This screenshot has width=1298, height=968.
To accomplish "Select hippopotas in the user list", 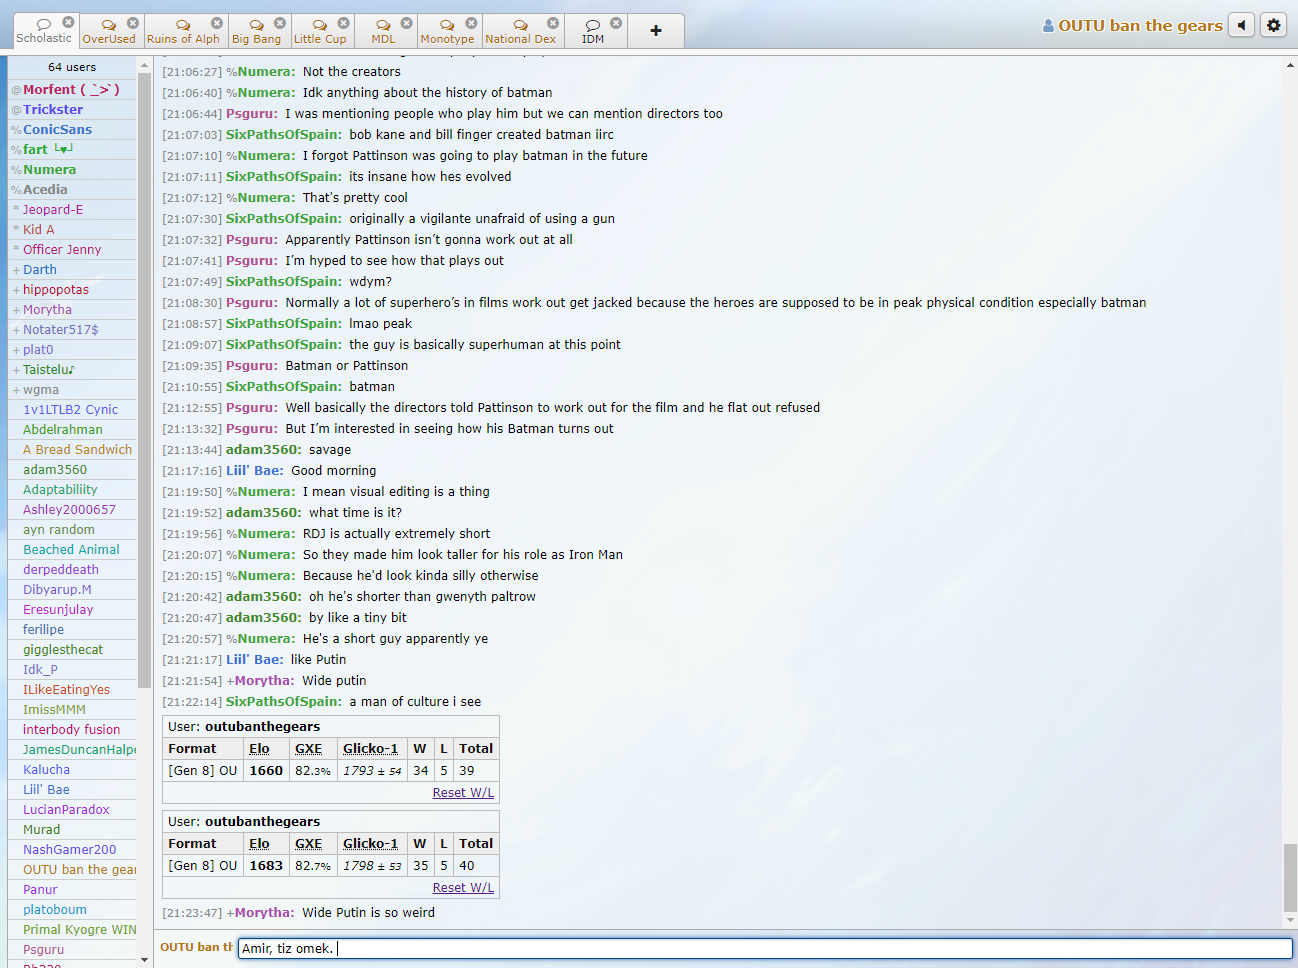I will coord(56,290).
